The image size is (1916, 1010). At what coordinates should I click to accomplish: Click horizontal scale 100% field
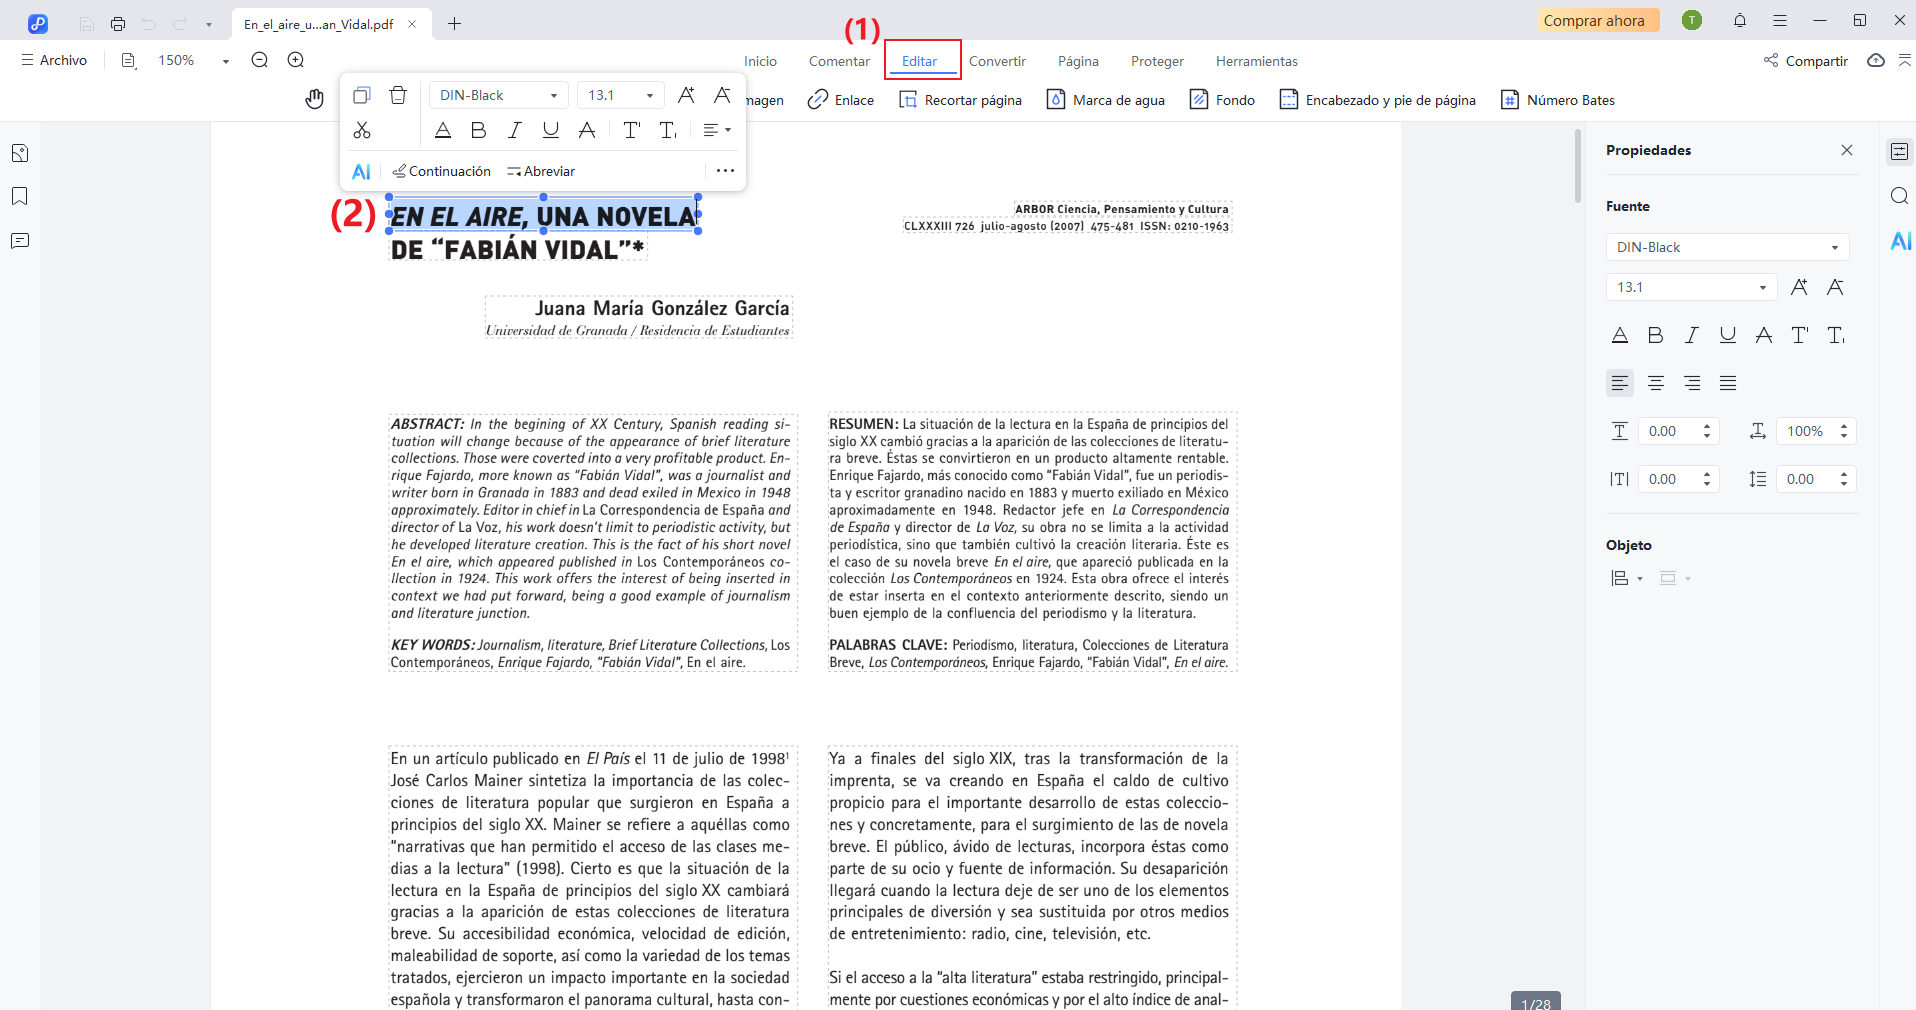click(1816, 431)
